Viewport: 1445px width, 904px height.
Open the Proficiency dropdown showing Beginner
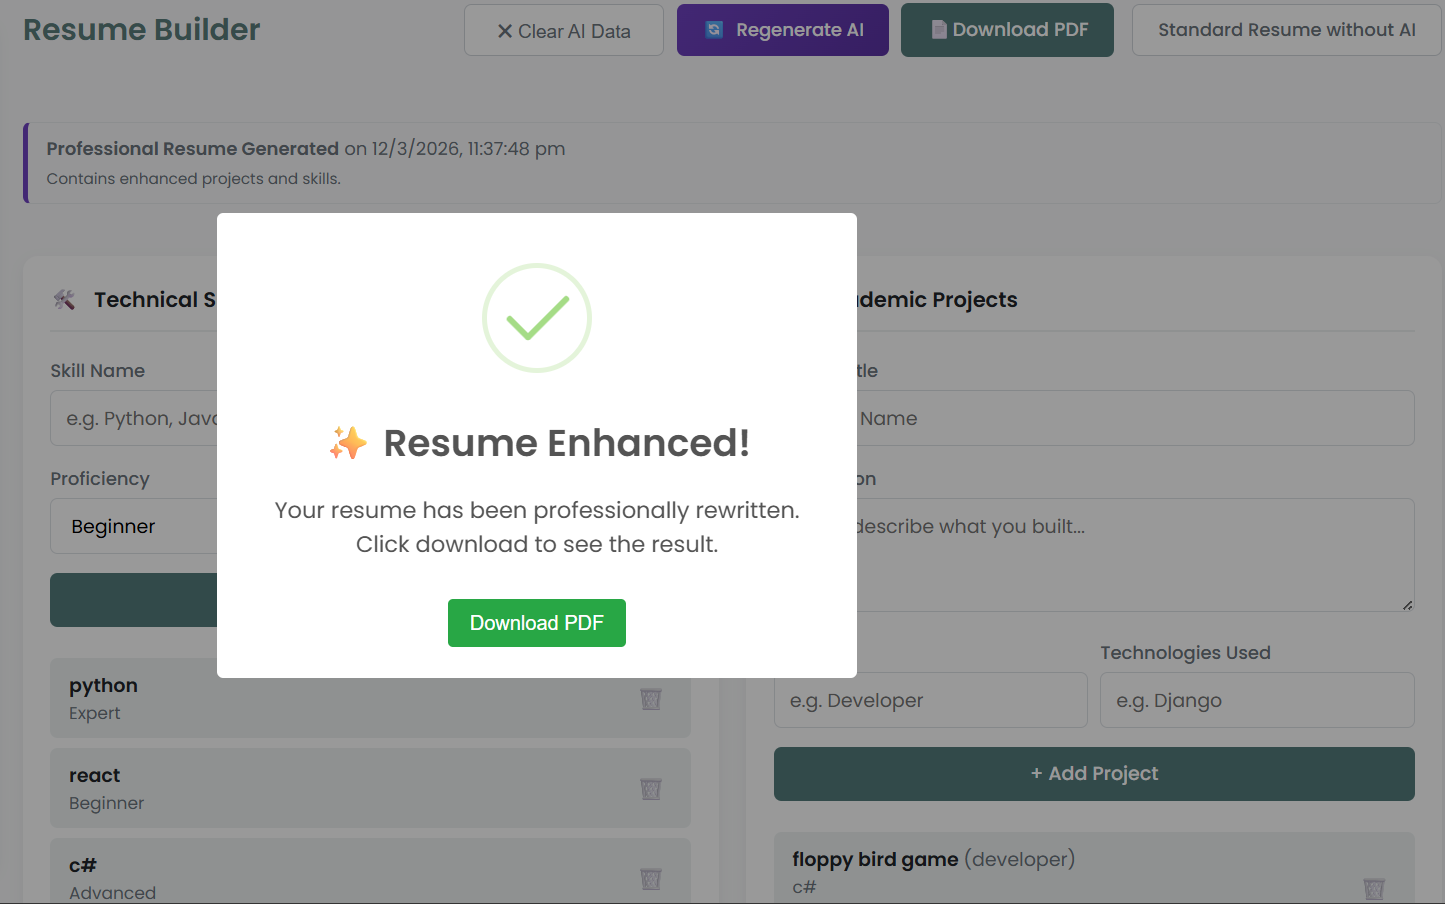(135, 526)
